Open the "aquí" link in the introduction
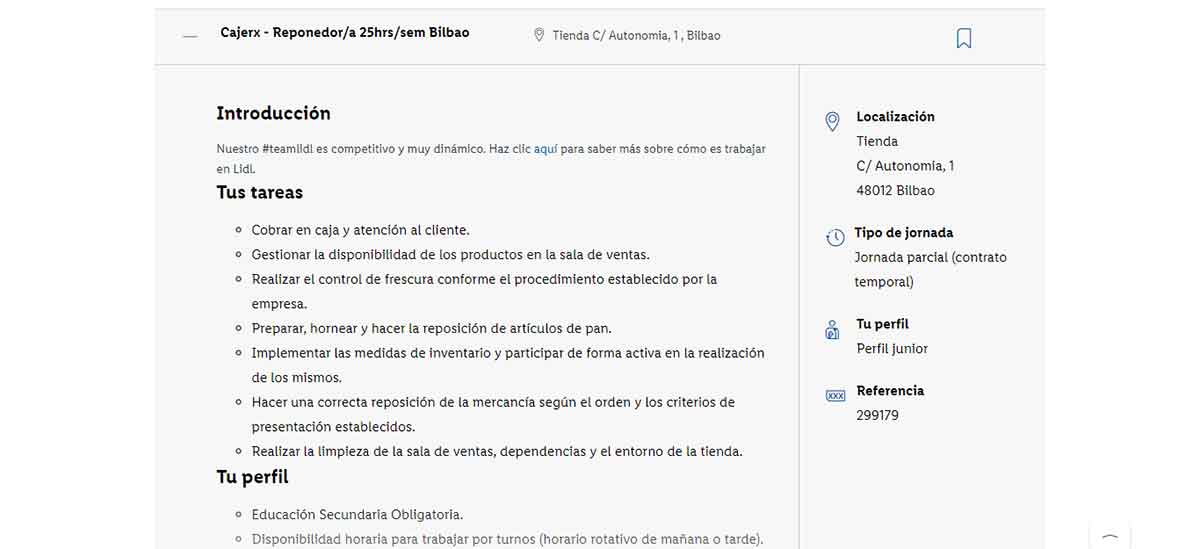This screenshot has height=549, width=1200. 545,149
